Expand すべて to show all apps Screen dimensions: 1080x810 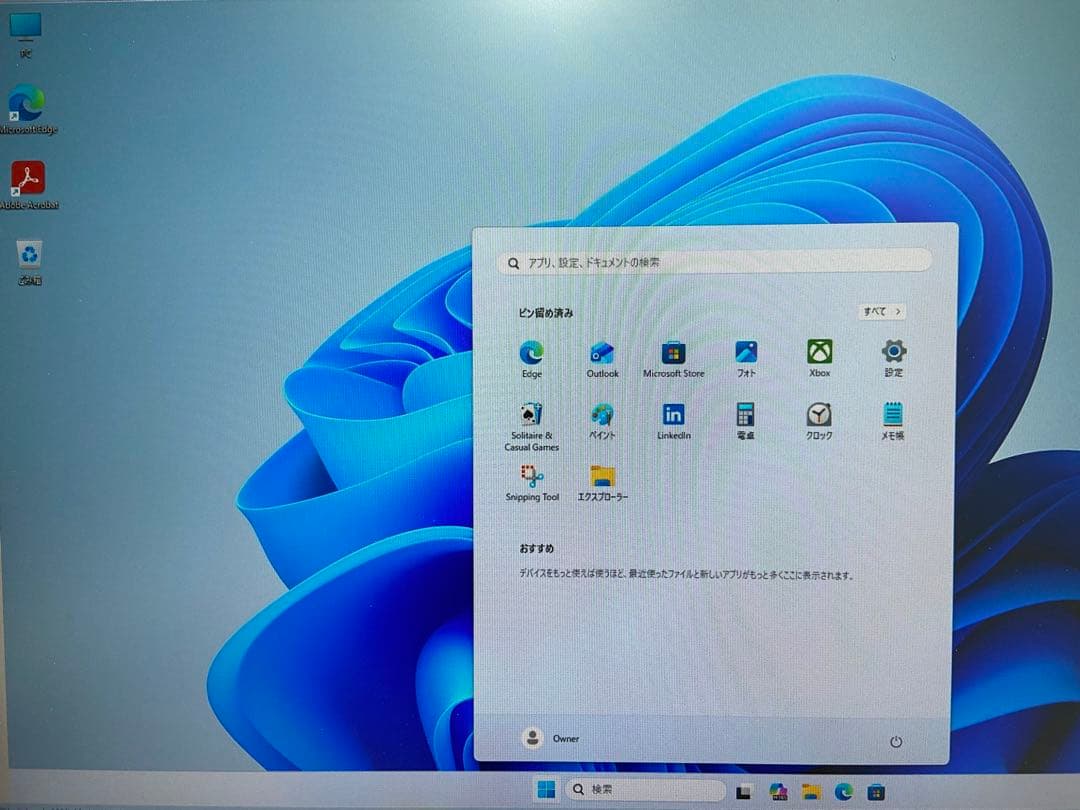[881, 312]
